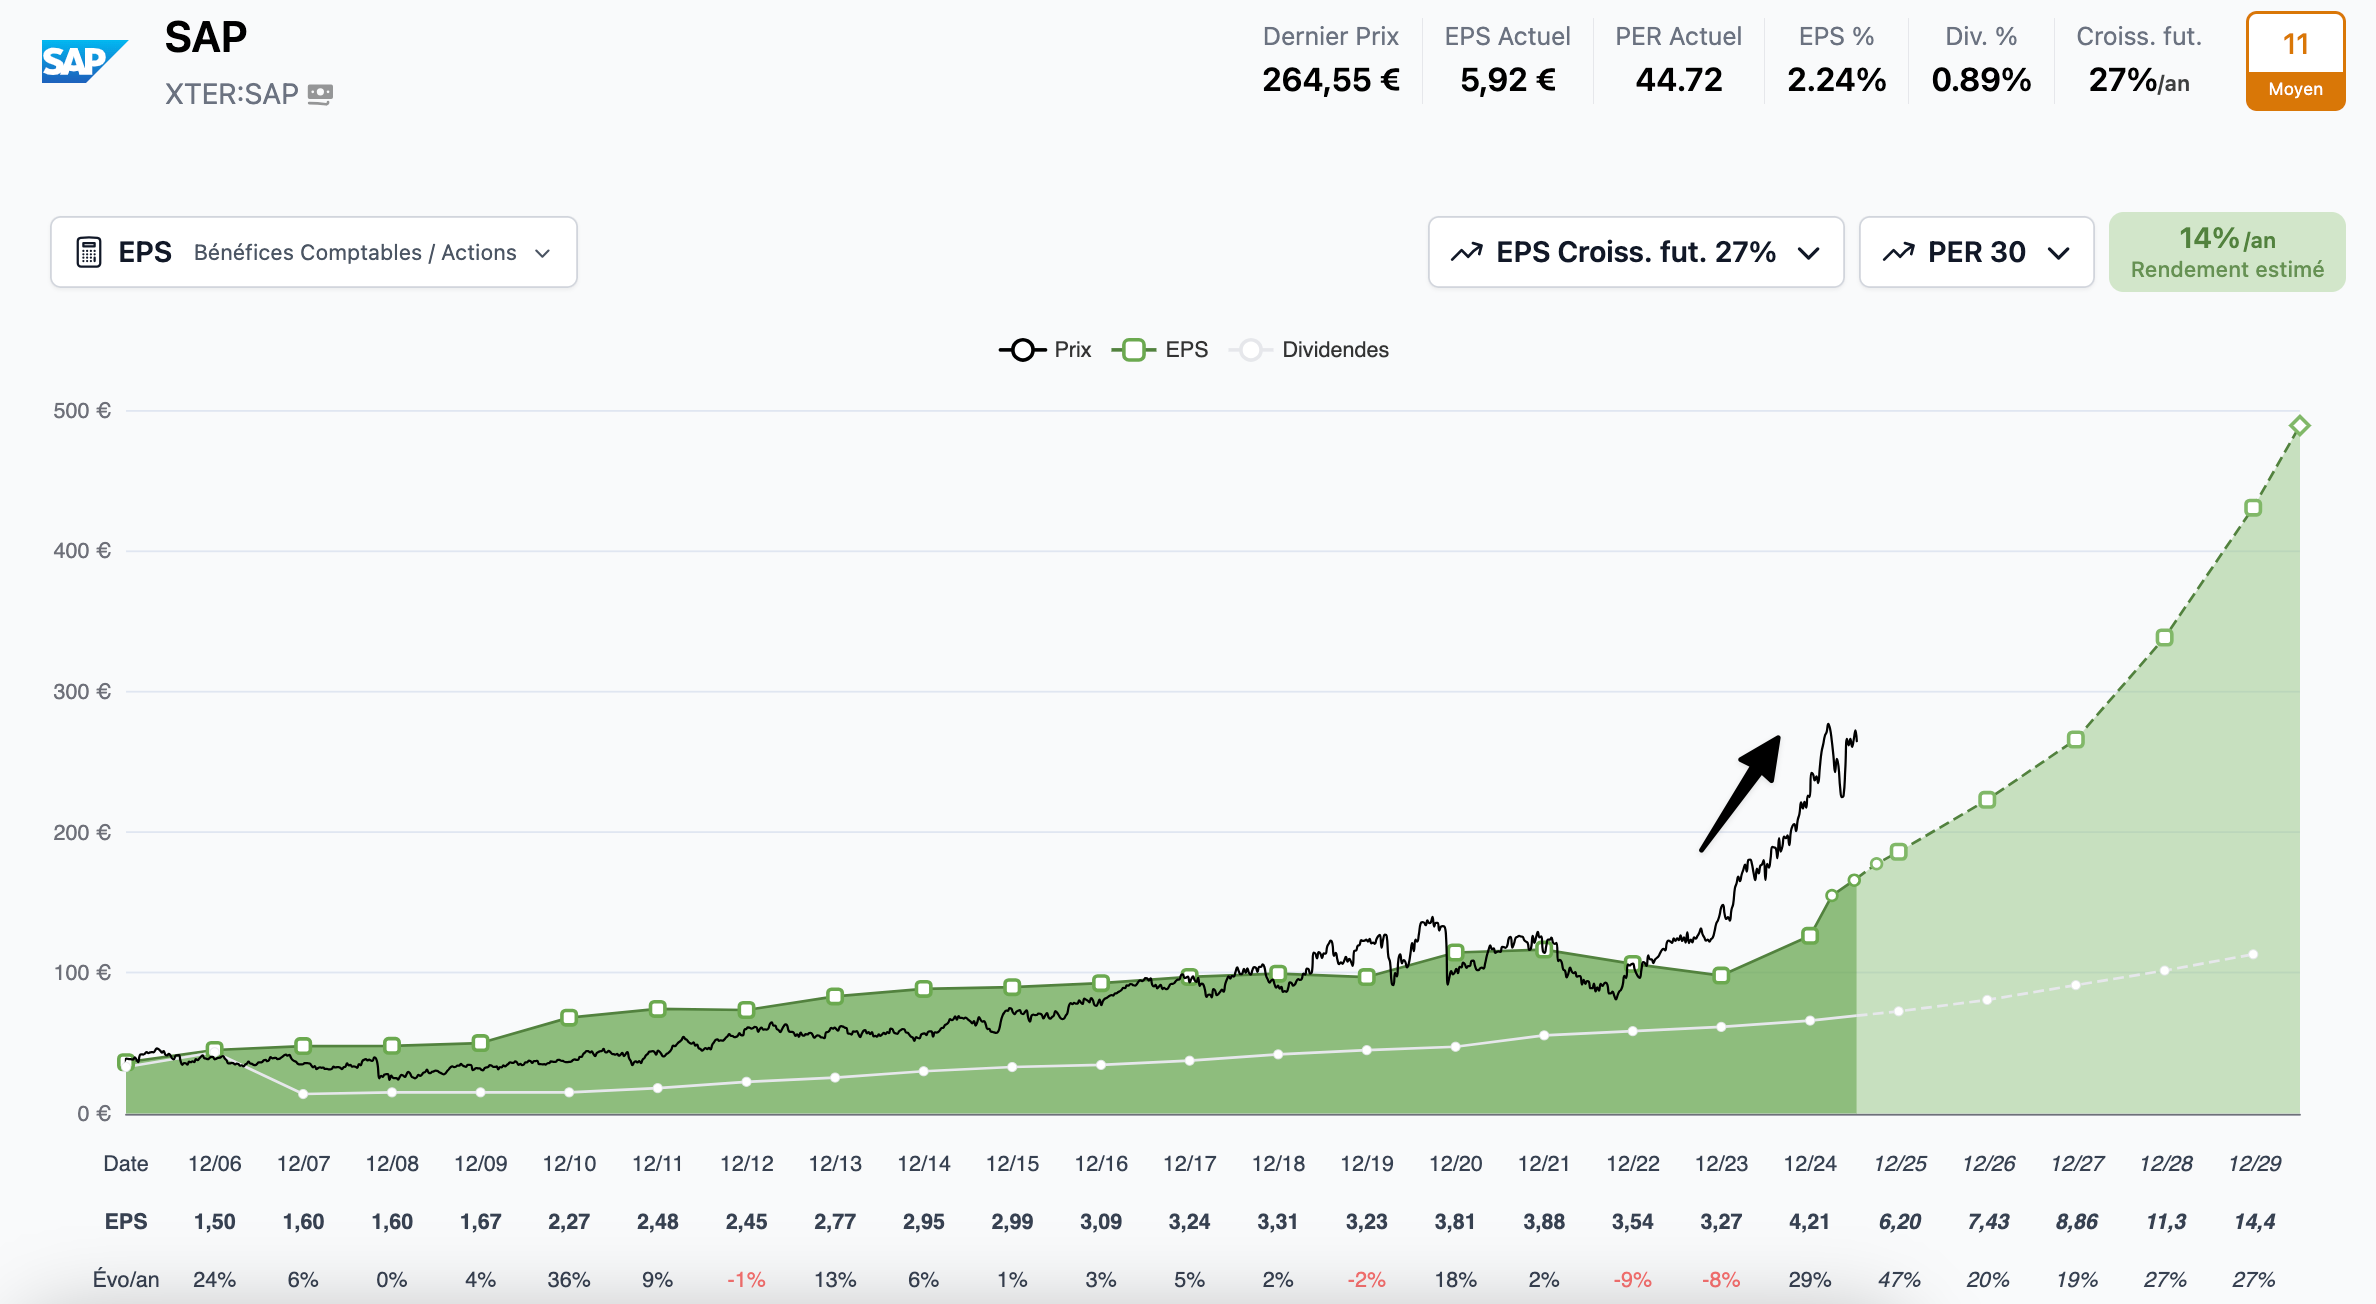Viewport: 2376px width, 1304px height.
Task: Click the trend arrow icon beside PER 30
Action: (1898, 252)
